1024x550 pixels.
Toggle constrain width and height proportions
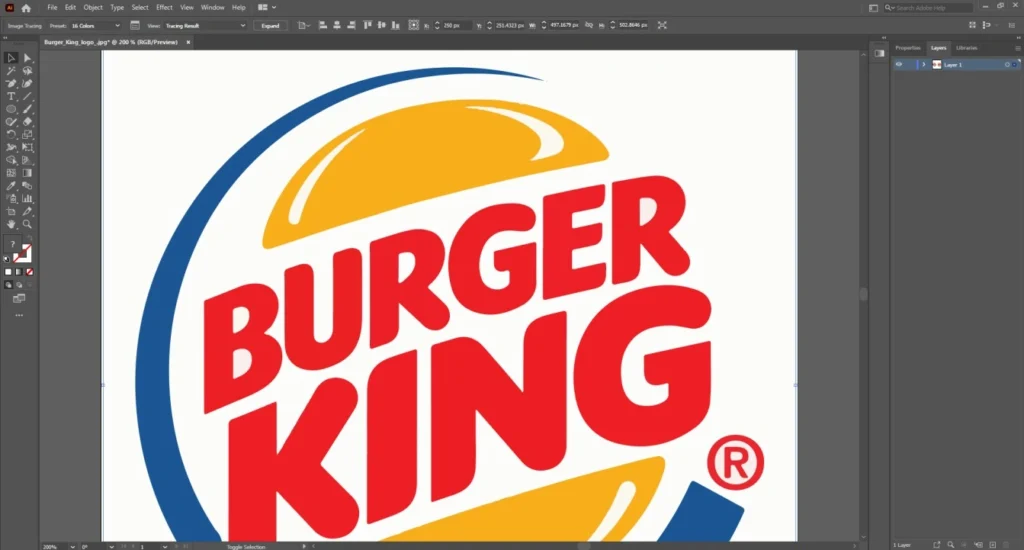coord(588,25)
